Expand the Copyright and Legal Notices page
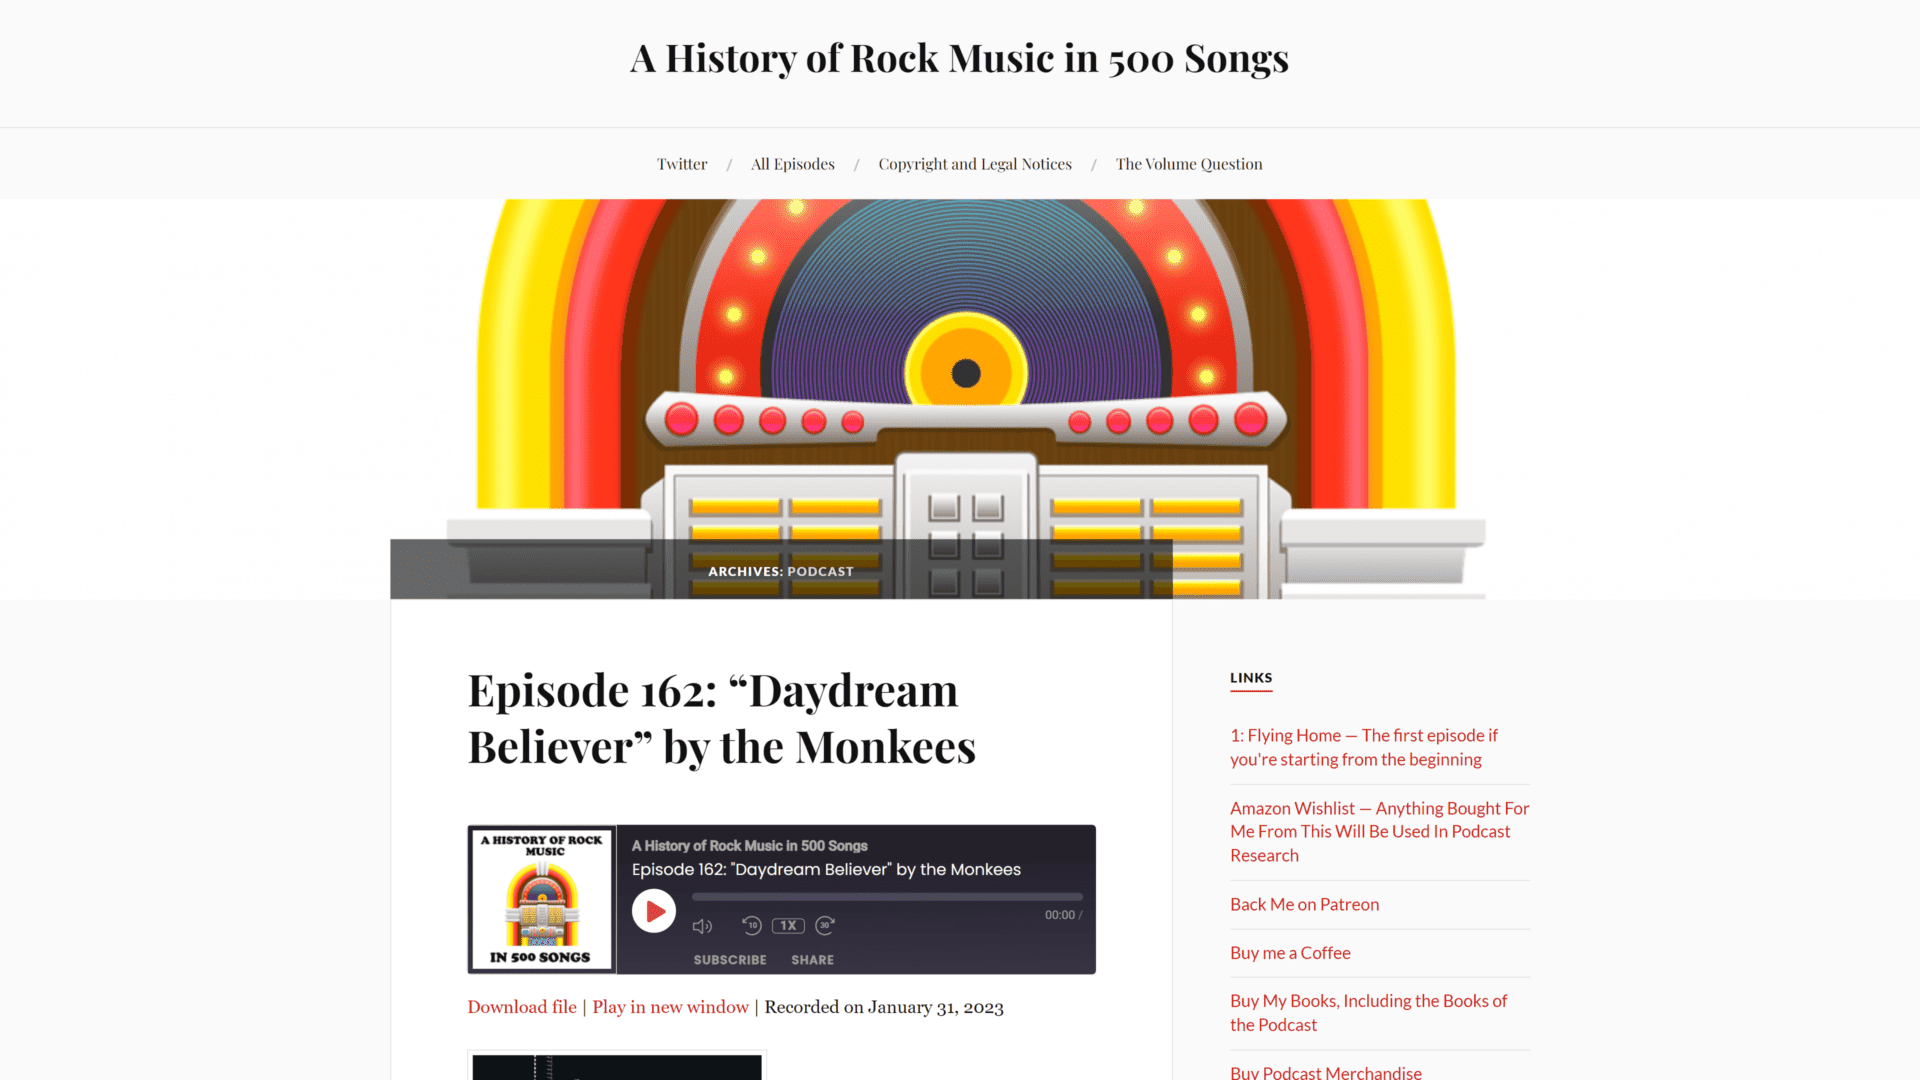 tap(975, 162)
